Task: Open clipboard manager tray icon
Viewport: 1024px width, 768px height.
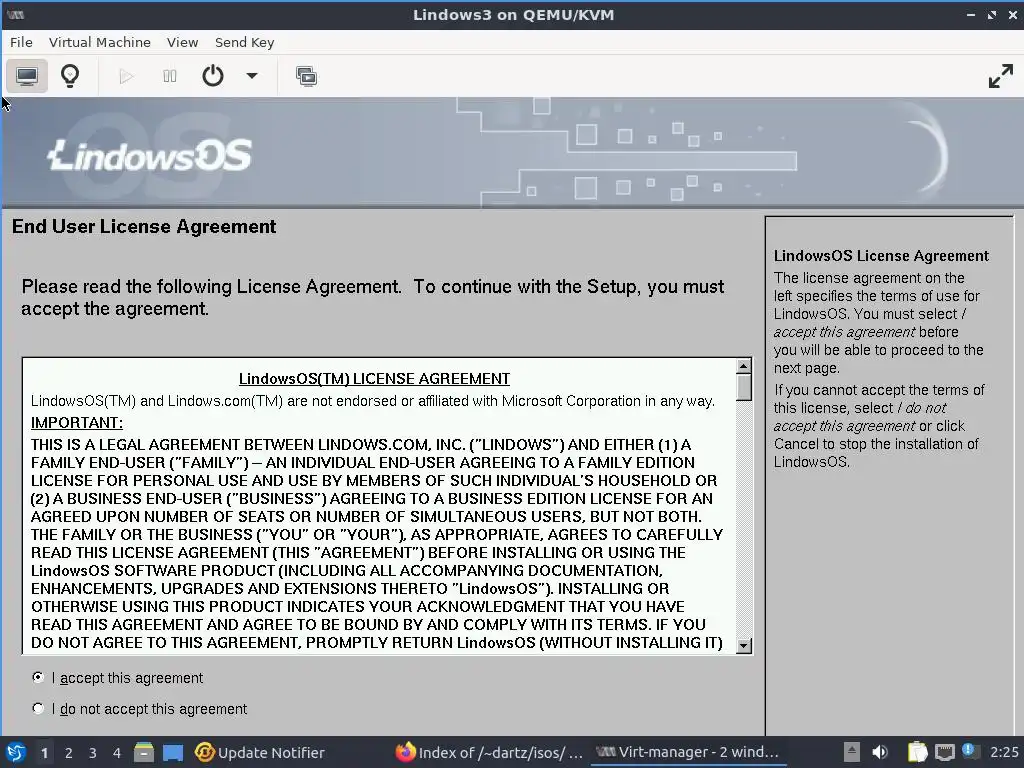Action: coord(918,752)
